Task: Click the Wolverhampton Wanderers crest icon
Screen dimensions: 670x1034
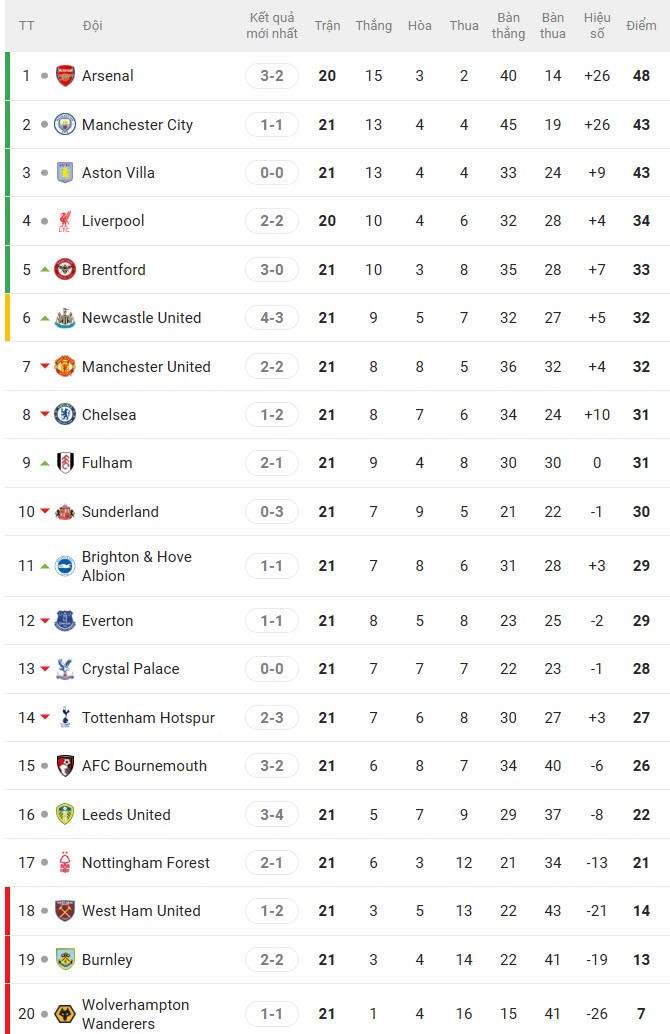Action: [x=65, y=1014]
